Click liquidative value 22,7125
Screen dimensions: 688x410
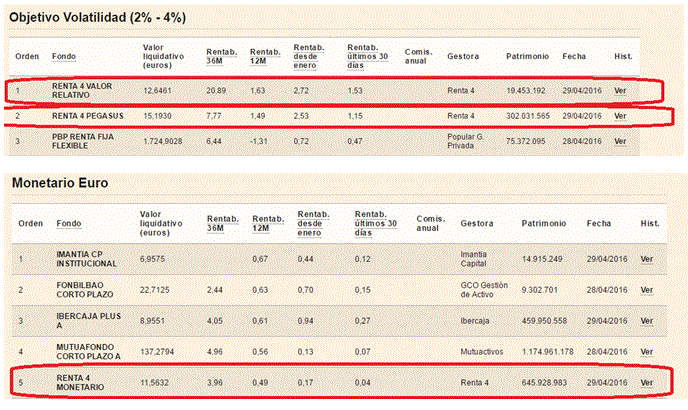[x=154, y=290]
